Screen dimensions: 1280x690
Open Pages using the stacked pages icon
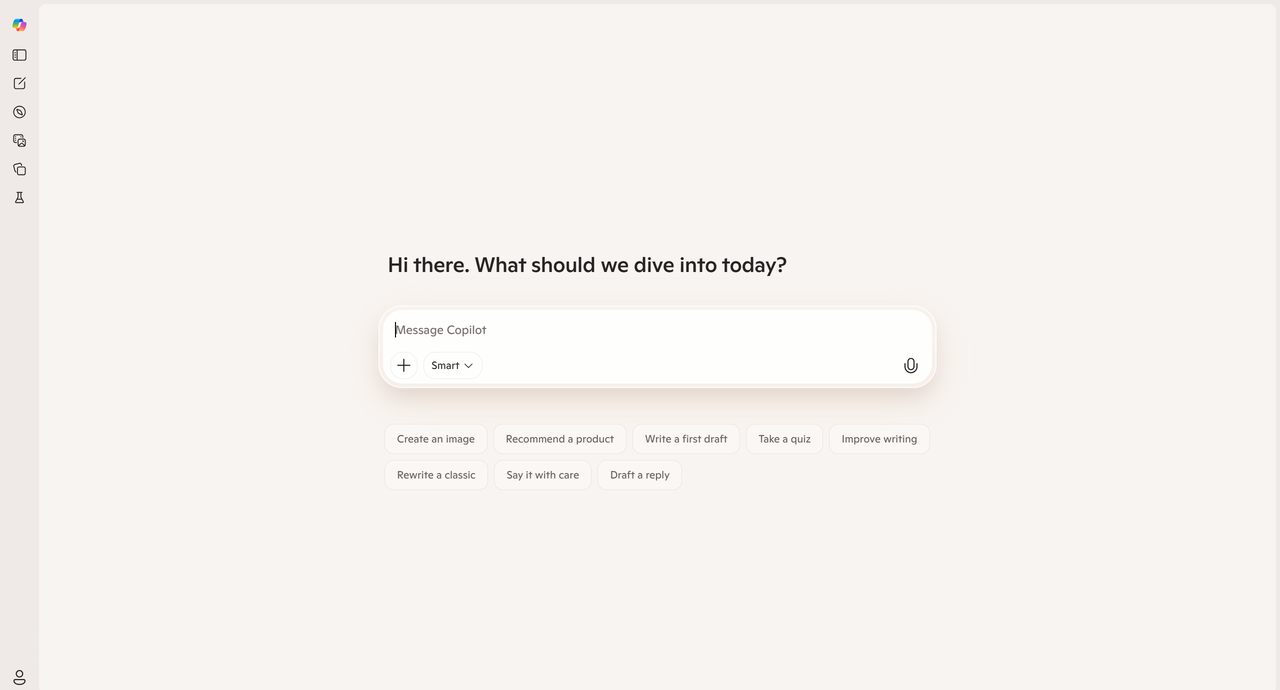coord(19,169)
